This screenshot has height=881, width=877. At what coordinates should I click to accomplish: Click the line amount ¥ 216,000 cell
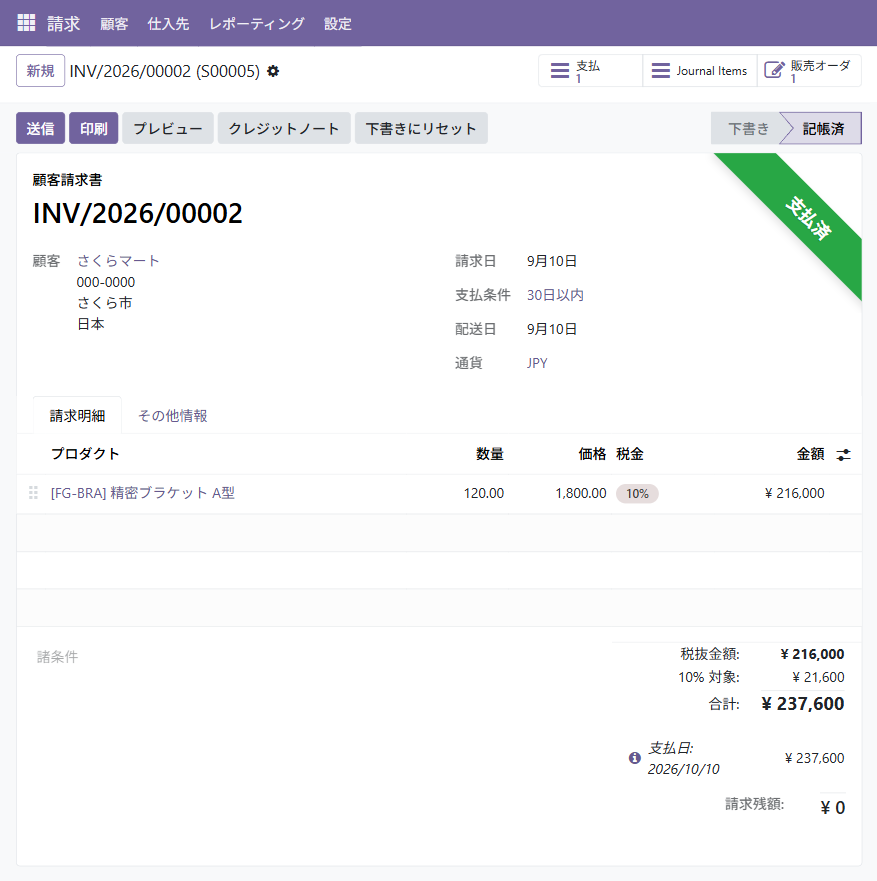tap(794, 493)
